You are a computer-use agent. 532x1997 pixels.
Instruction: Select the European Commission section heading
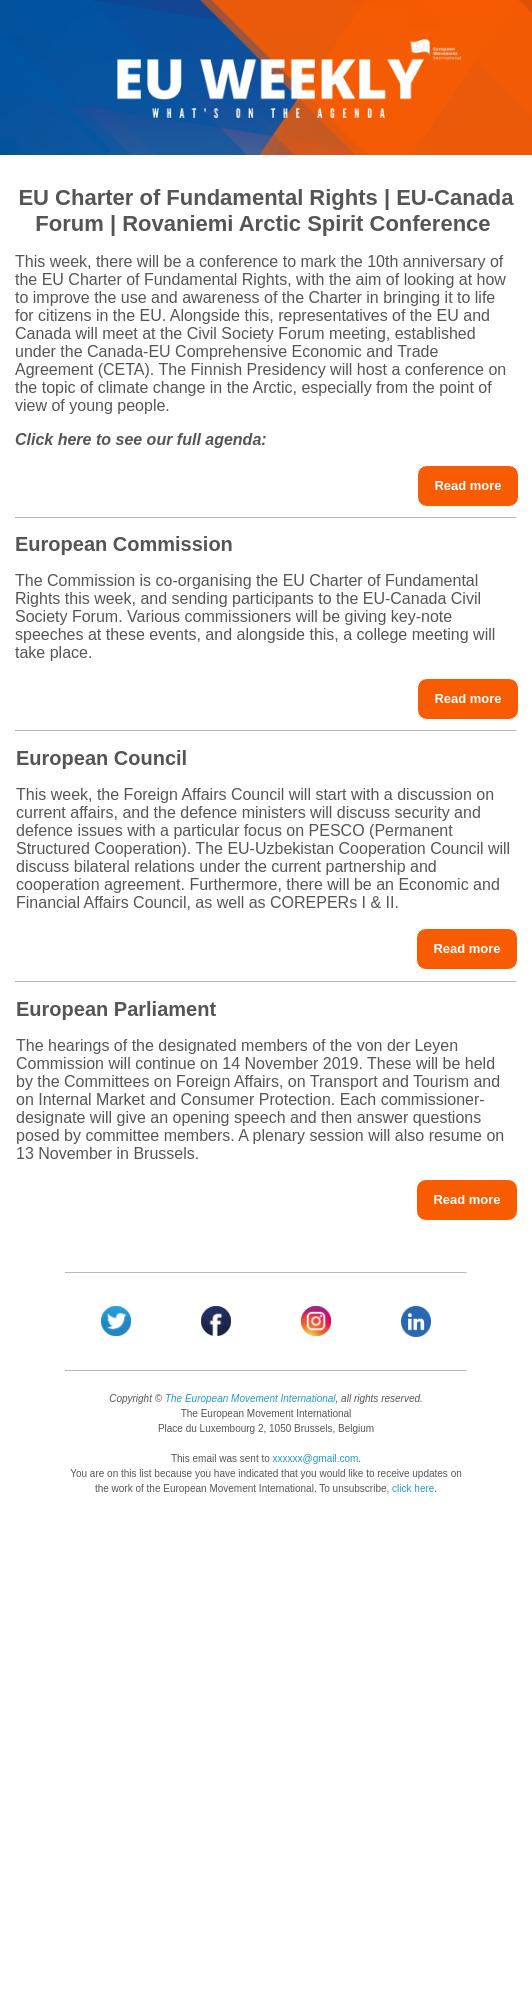pos(124,544)
